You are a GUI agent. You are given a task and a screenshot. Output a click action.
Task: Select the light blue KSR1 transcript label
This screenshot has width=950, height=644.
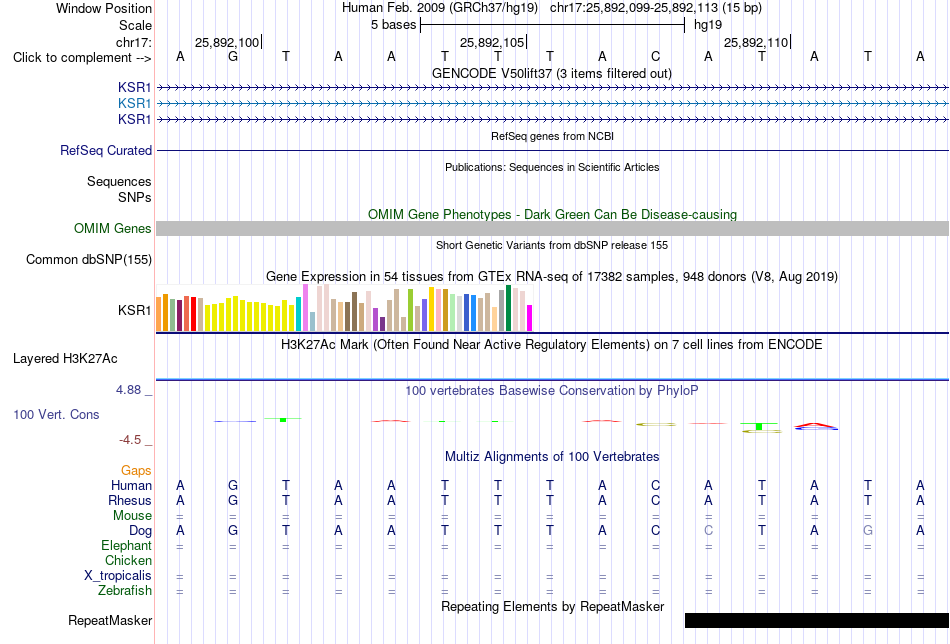(x=135, y=104)
